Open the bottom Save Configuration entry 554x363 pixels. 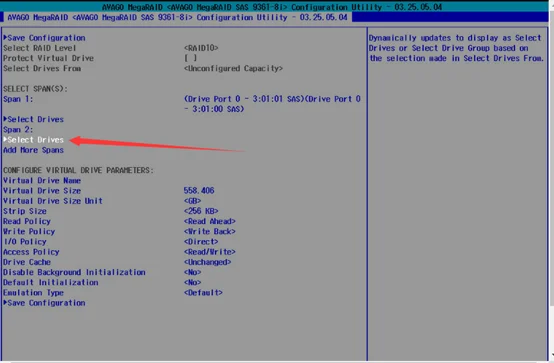45,303
